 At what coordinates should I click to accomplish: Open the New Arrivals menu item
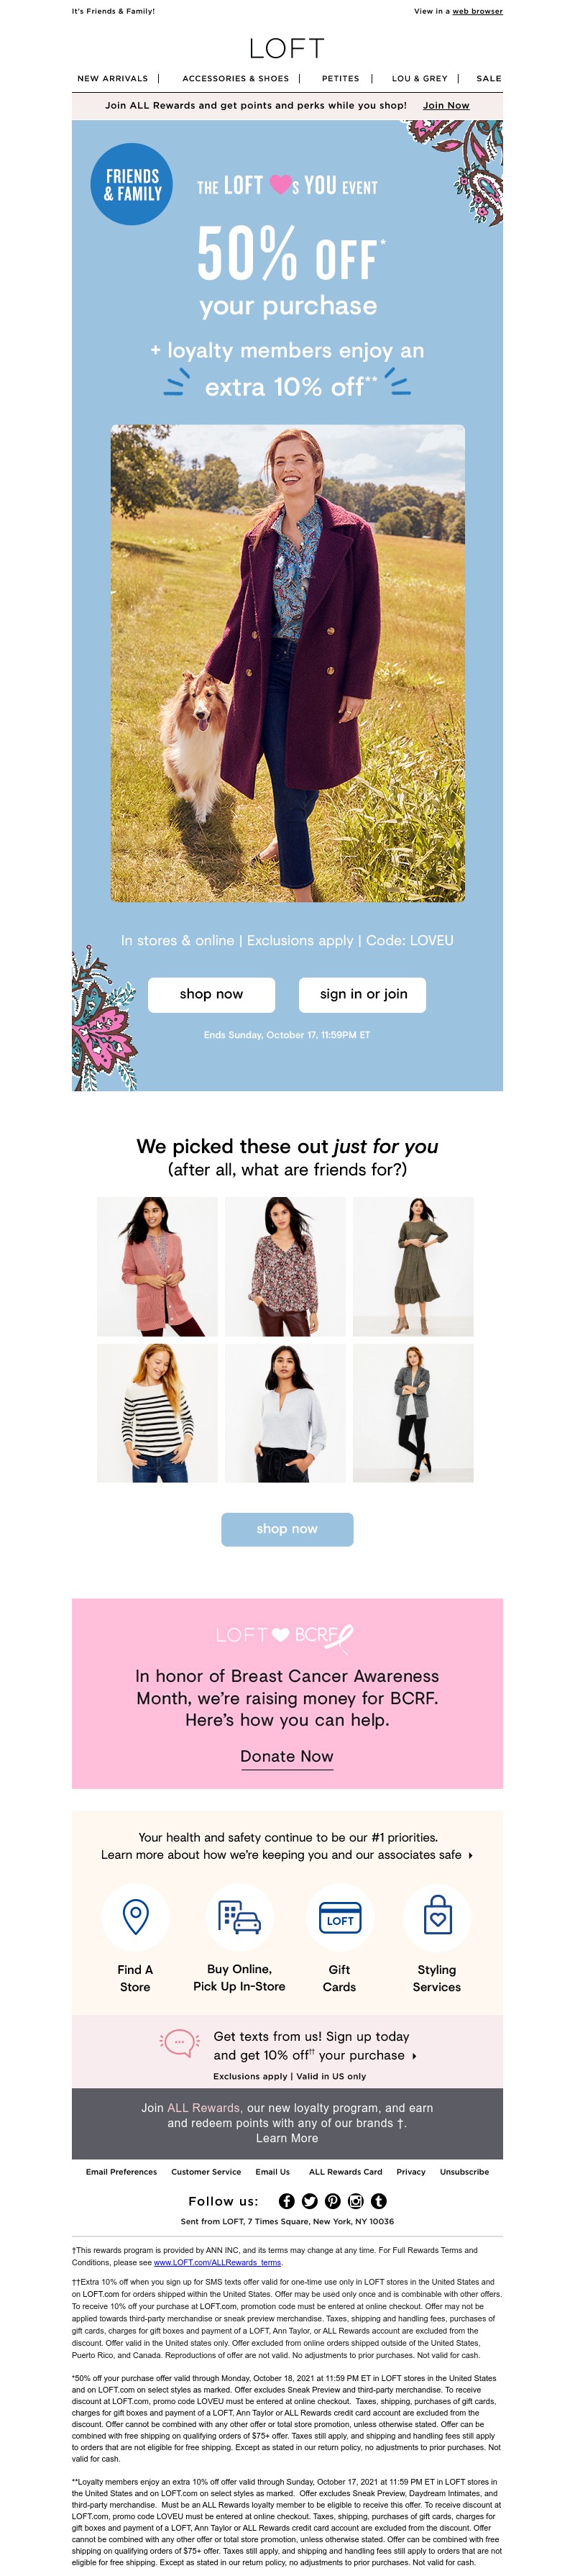113,78
